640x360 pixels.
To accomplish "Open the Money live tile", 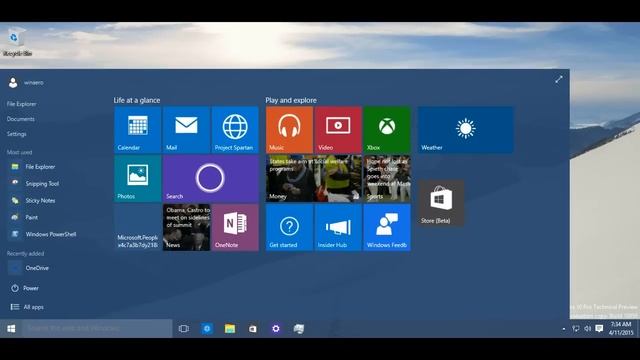I will pos(314,178).
